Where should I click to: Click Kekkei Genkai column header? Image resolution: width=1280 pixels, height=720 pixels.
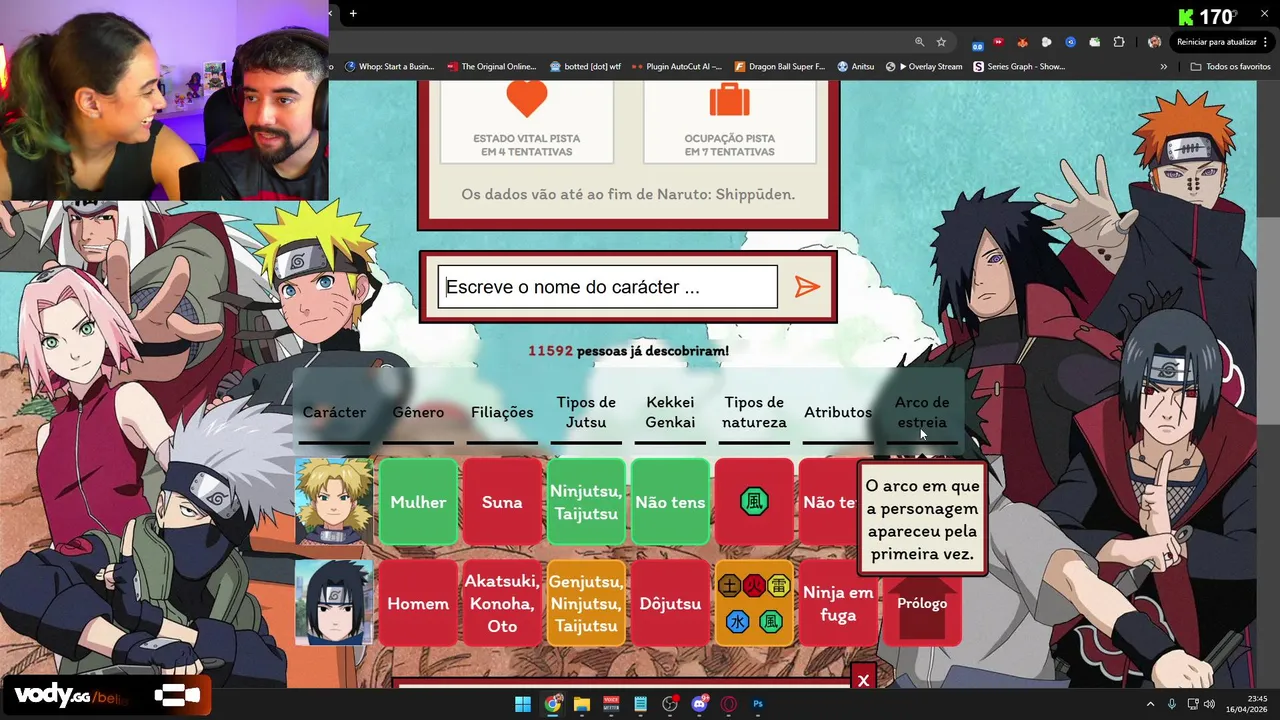pos(670,412)
